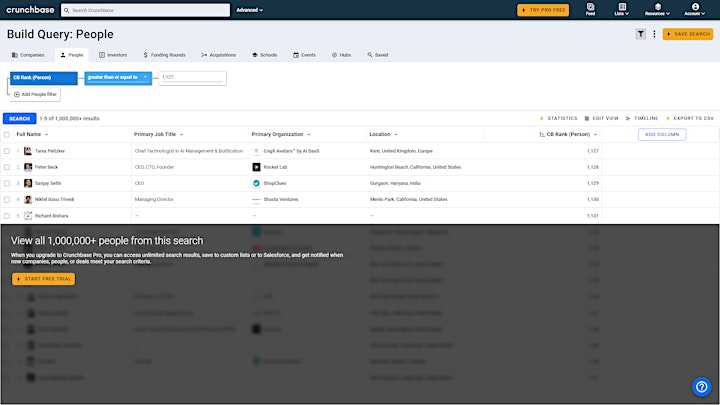Switch to the Events tab
Screen dimensions: 720x405
tap(304, 55)
